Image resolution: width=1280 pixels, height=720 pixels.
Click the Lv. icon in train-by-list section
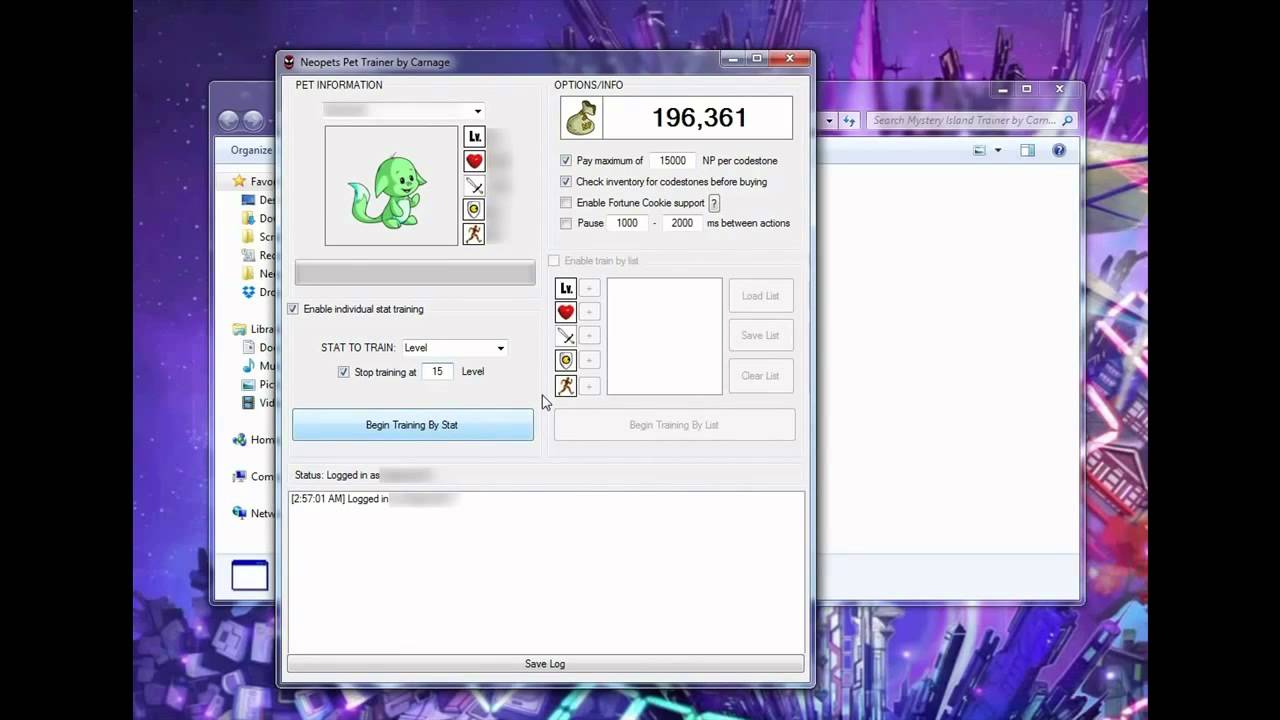point(566,288)
